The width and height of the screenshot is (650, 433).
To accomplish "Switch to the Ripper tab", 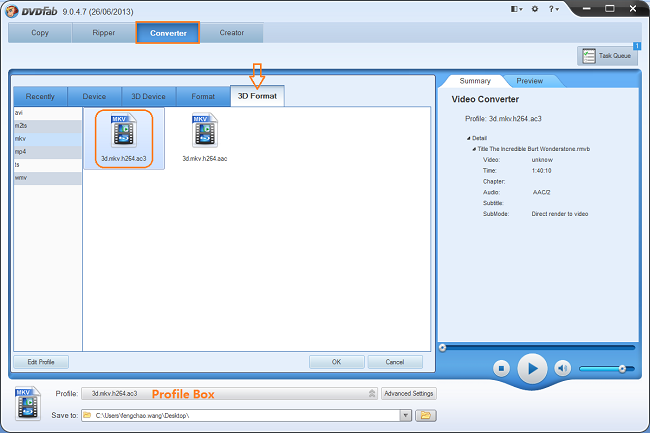I will [x=104, y=33].
